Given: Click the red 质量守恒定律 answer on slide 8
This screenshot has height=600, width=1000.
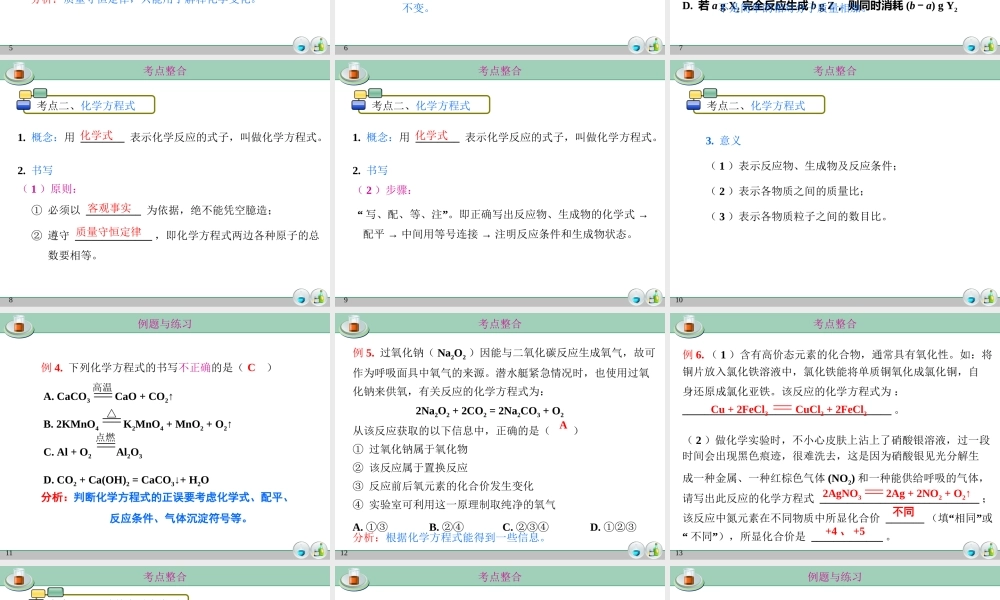Looking at the screenshot, I should point(108,232).
